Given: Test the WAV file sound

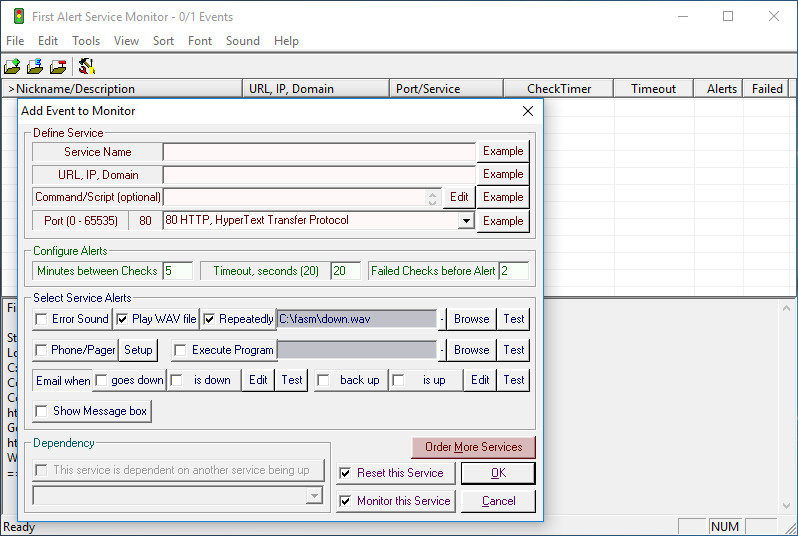Looking at the screenshot, I should click(514, 319).
